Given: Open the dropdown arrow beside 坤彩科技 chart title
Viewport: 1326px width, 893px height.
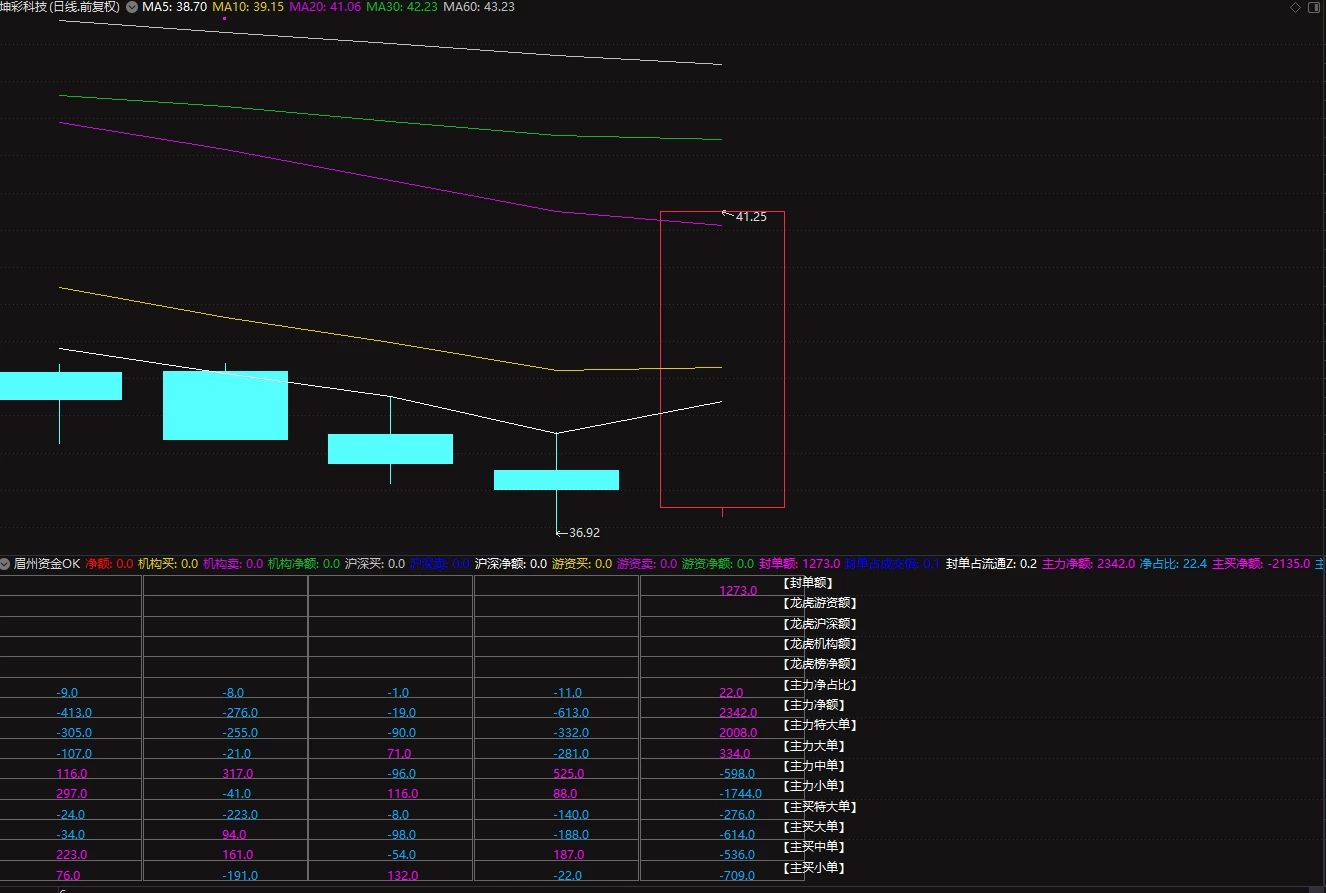Looking at the screenshot, I should [x=132, y=7].
